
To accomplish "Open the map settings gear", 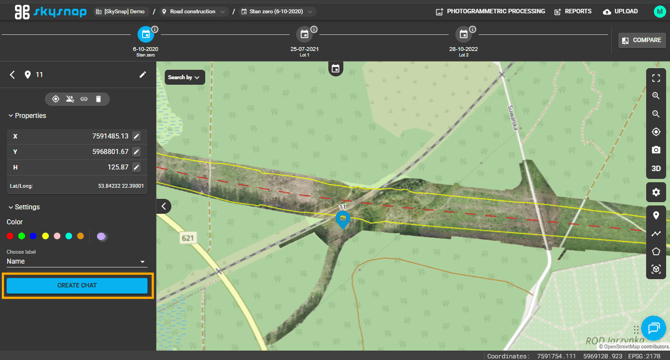I will click(656, 192).
